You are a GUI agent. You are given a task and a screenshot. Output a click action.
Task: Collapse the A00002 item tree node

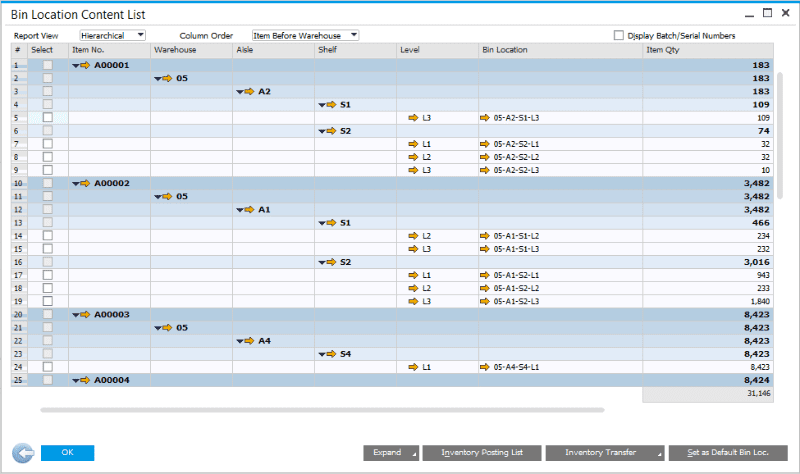coord(76,183)
